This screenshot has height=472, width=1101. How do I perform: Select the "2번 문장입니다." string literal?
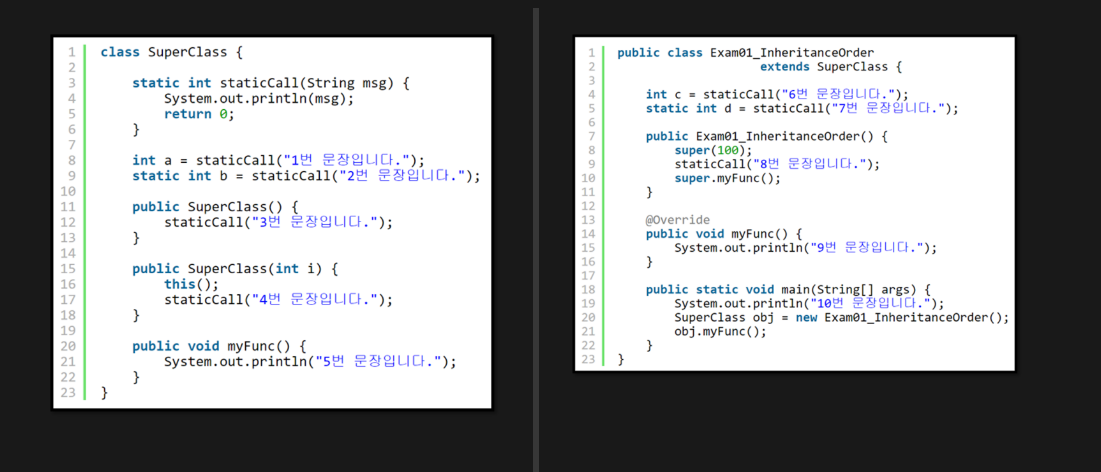[x=401, y=176]
